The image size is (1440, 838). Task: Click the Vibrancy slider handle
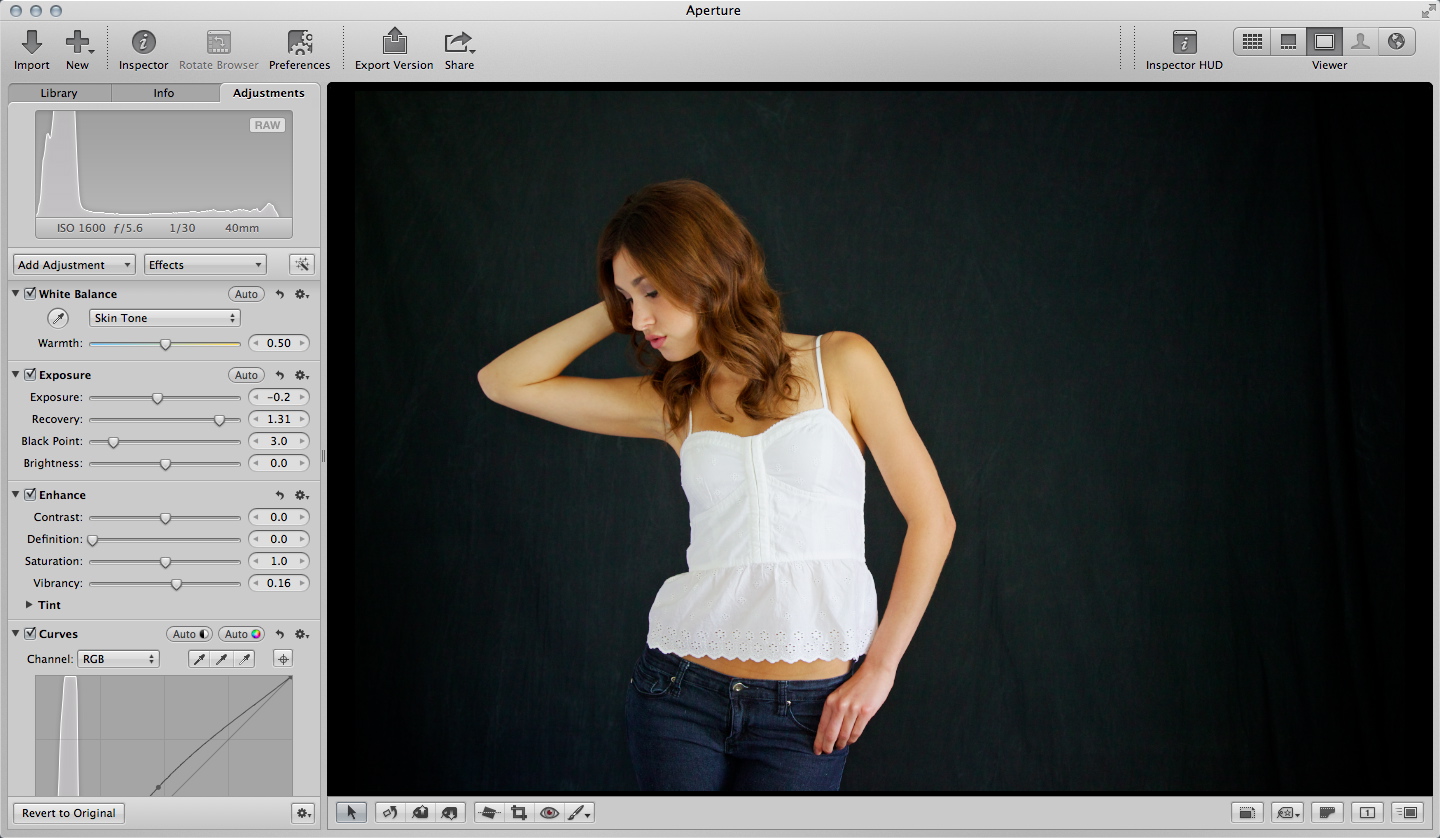[176, 584]
